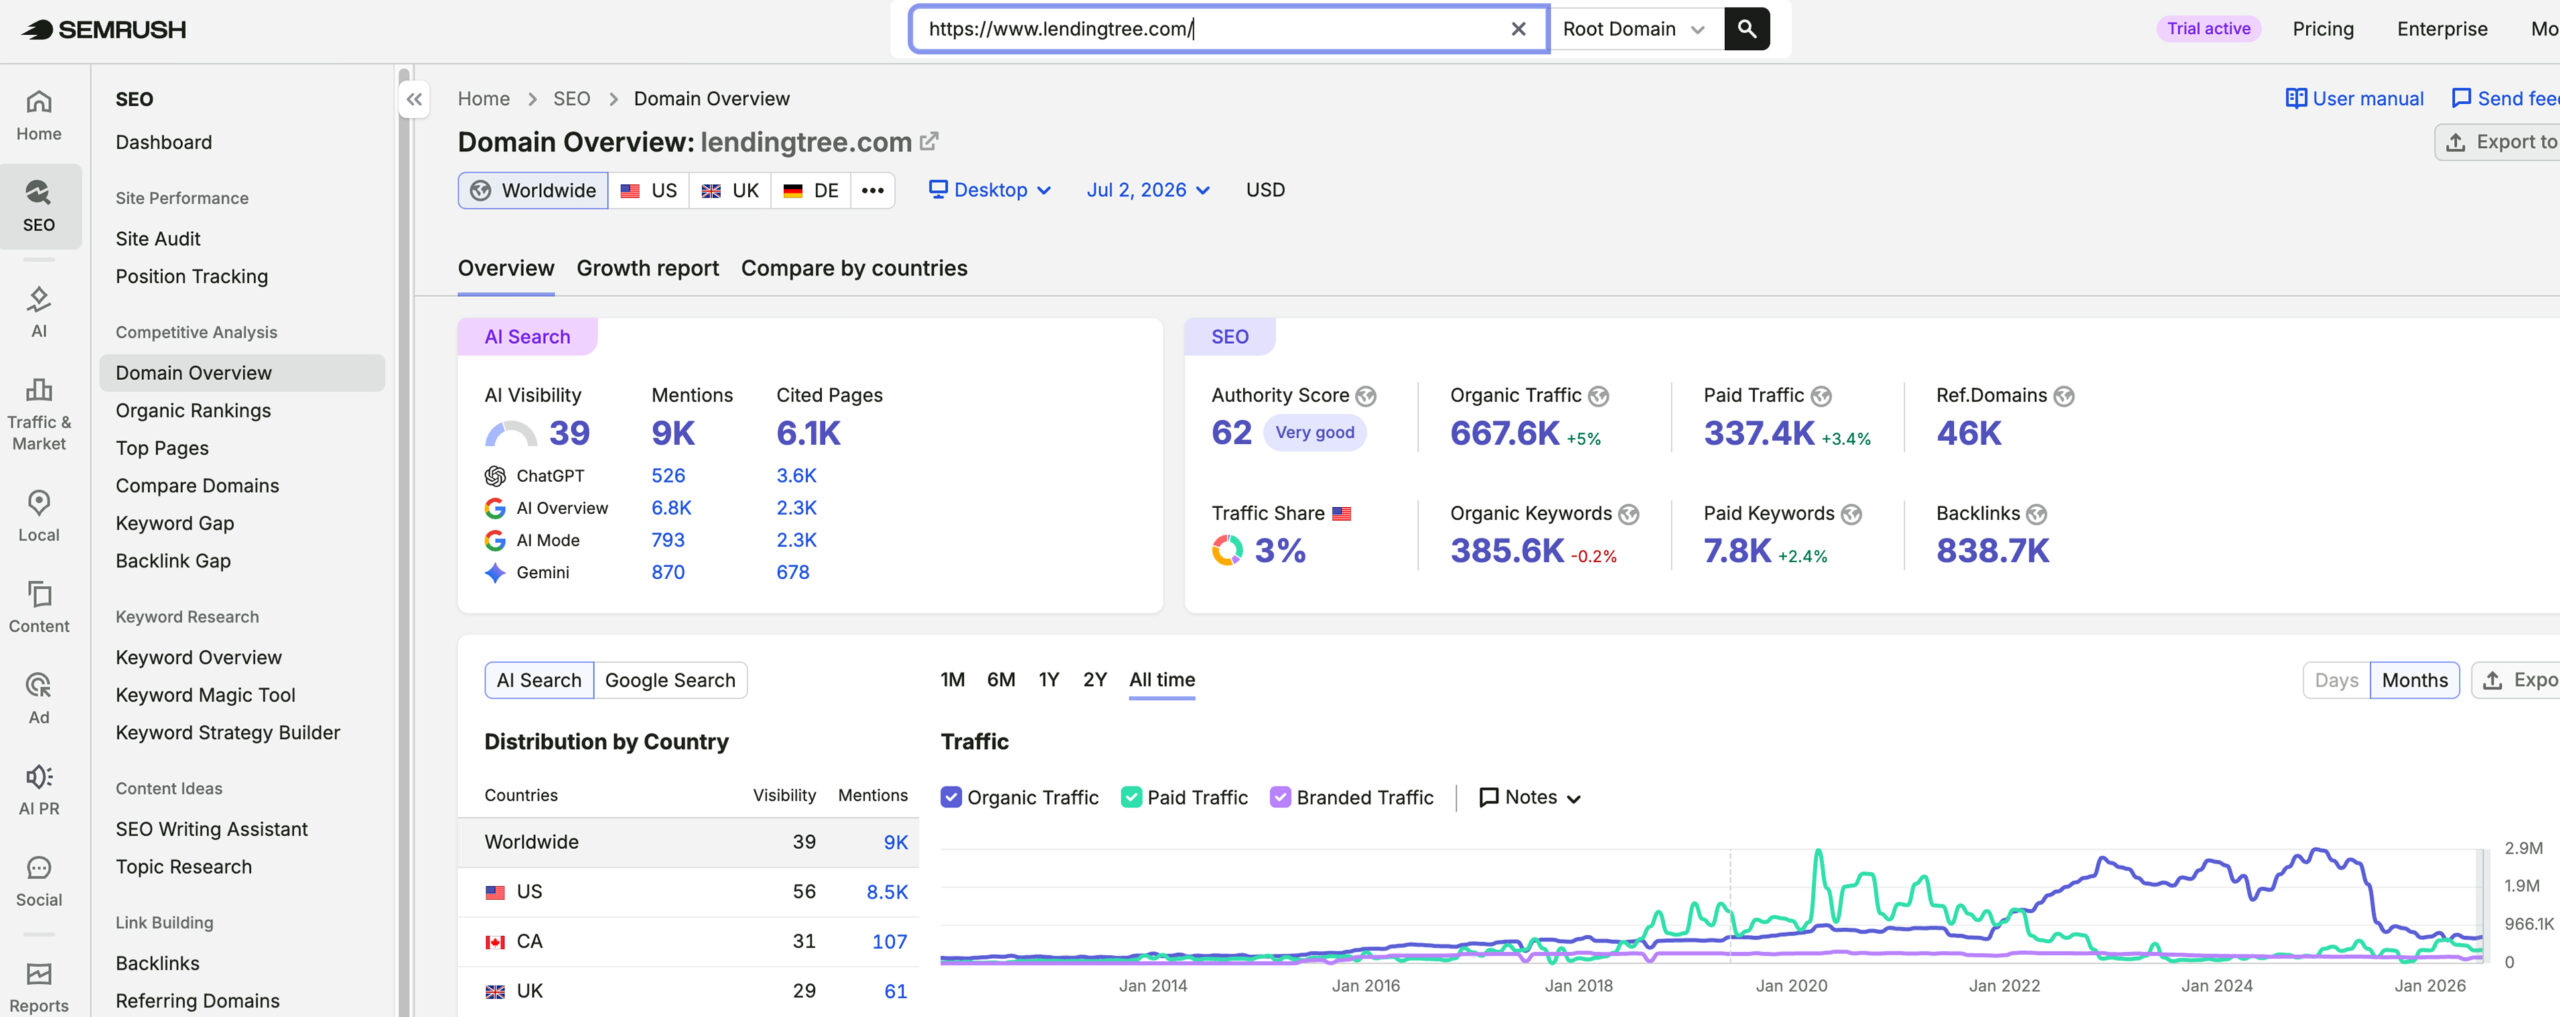2560x1017 pixels.
Task: Expand more countries with three-dots button
Action: pos(872,190)
